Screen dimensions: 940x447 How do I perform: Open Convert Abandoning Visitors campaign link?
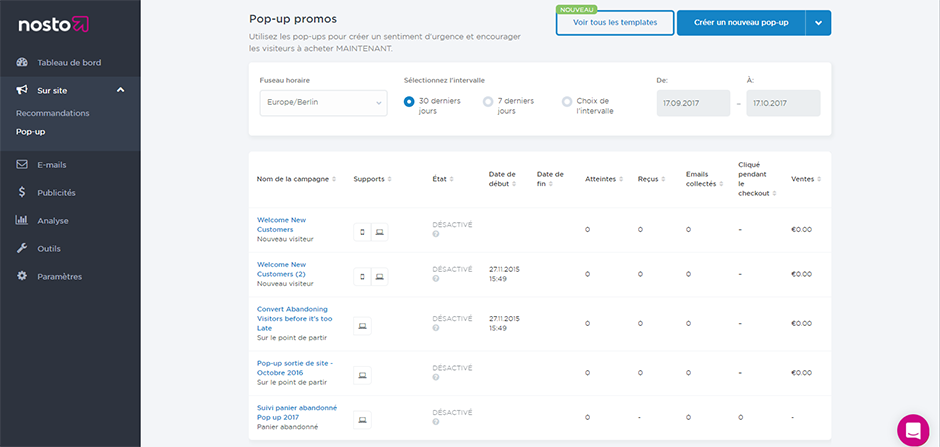(294, 319)
